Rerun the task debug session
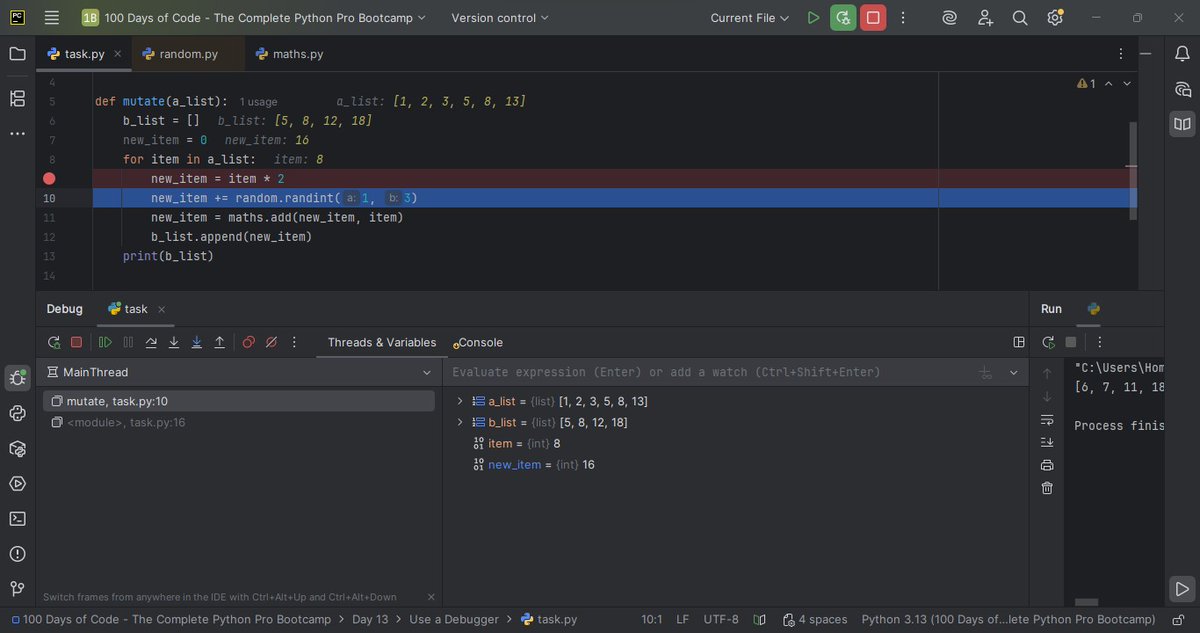The image size is (1200, 633). (x=54, y=342)
